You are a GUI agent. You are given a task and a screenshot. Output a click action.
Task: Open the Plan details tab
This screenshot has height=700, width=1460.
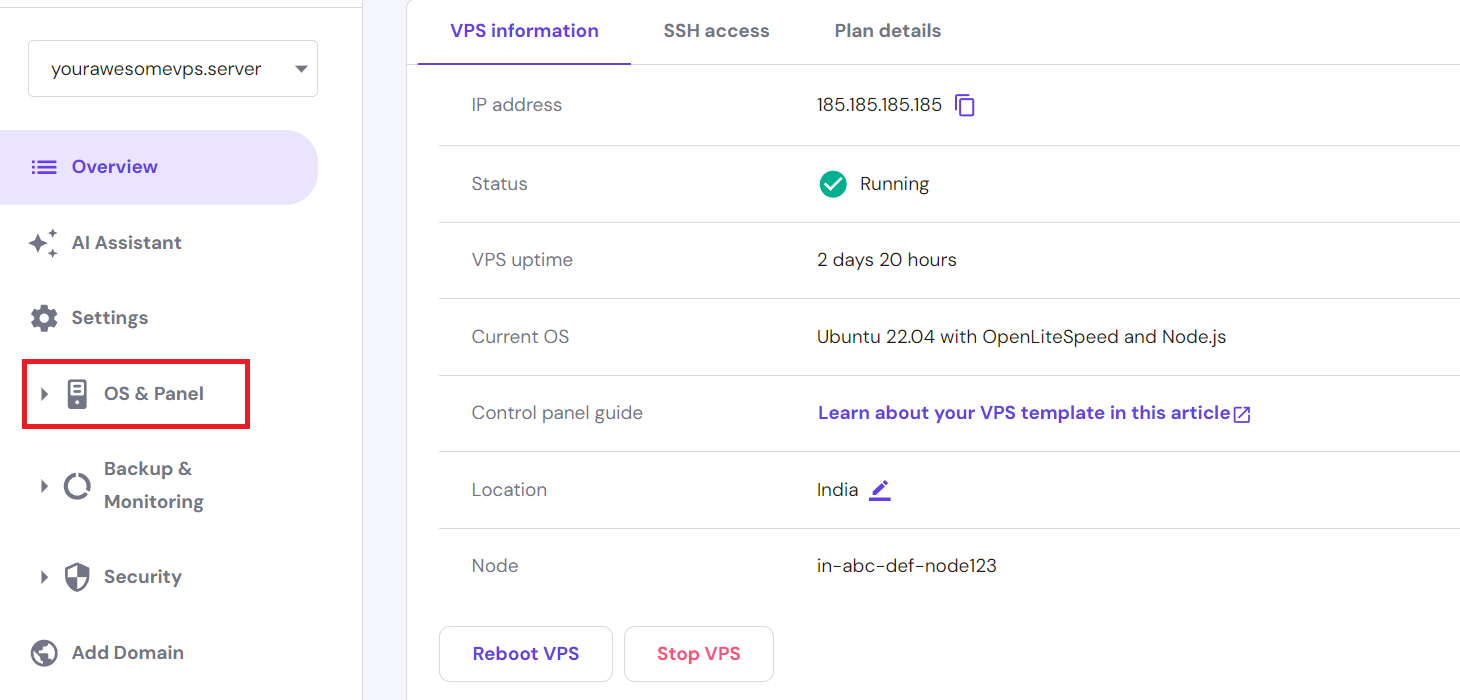click(887, 31)
